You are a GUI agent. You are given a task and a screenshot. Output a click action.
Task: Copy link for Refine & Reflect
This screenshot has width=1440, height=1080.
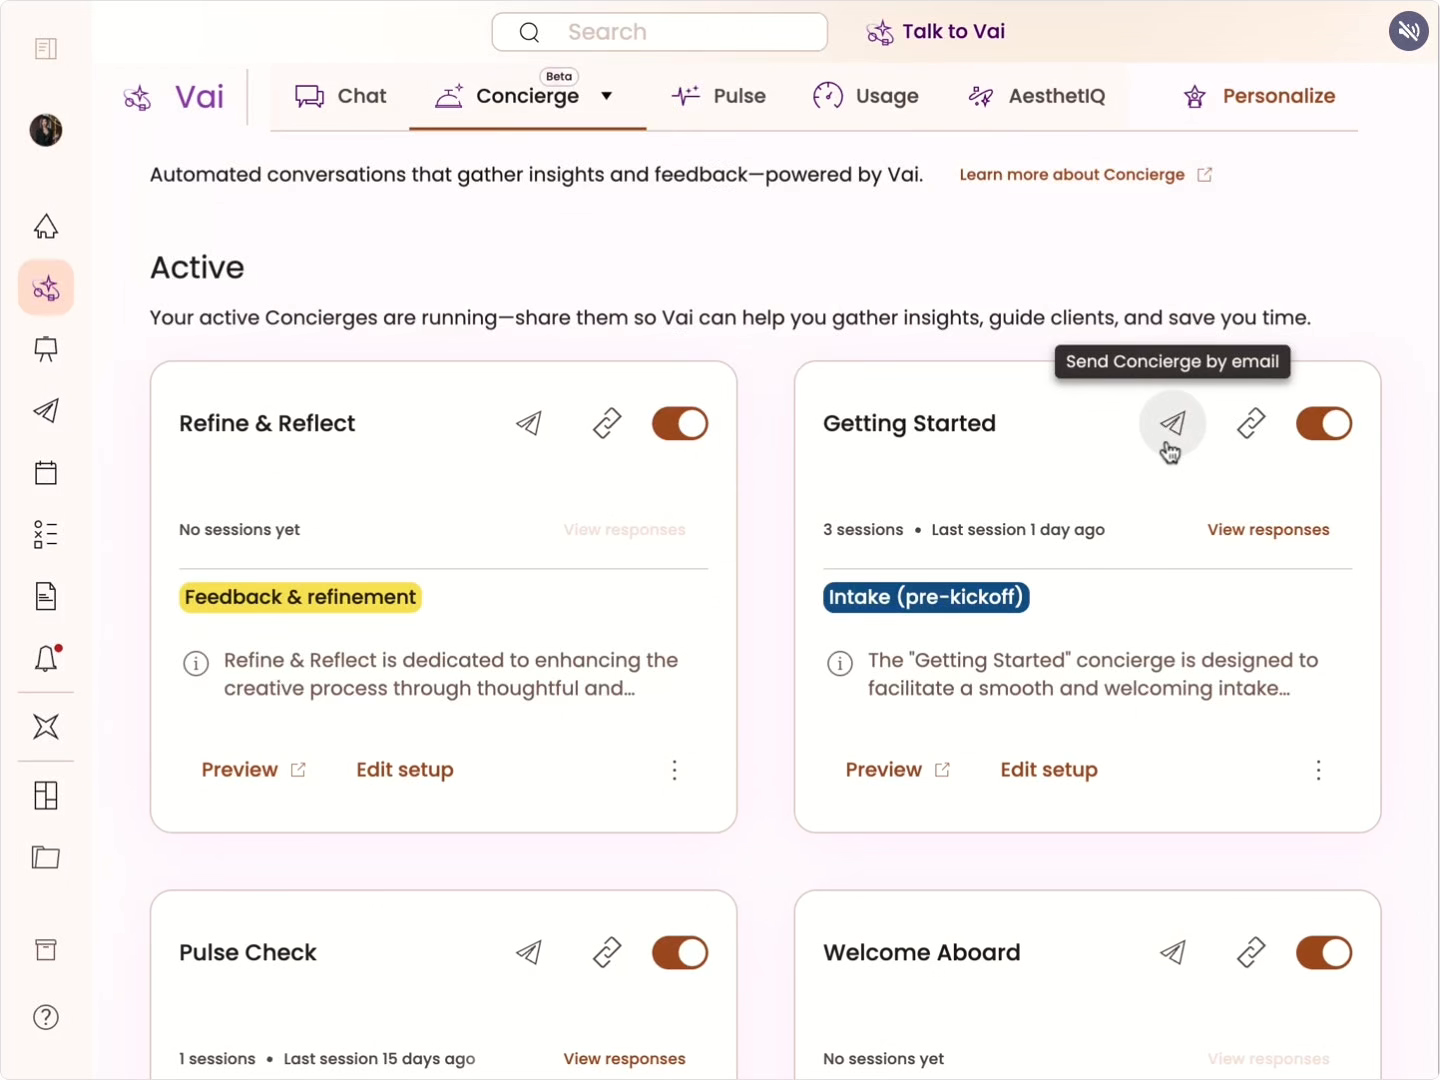607,424
